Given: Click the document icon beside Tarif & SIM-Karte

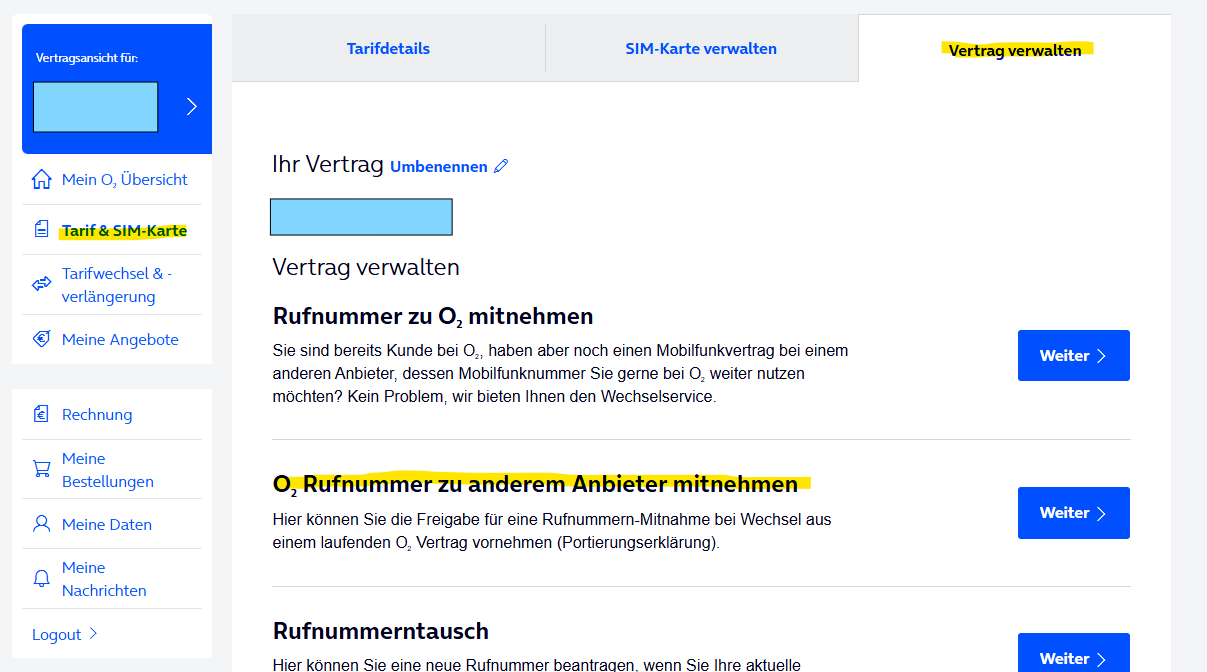Looking at the screenshot, I should [41, 230].
